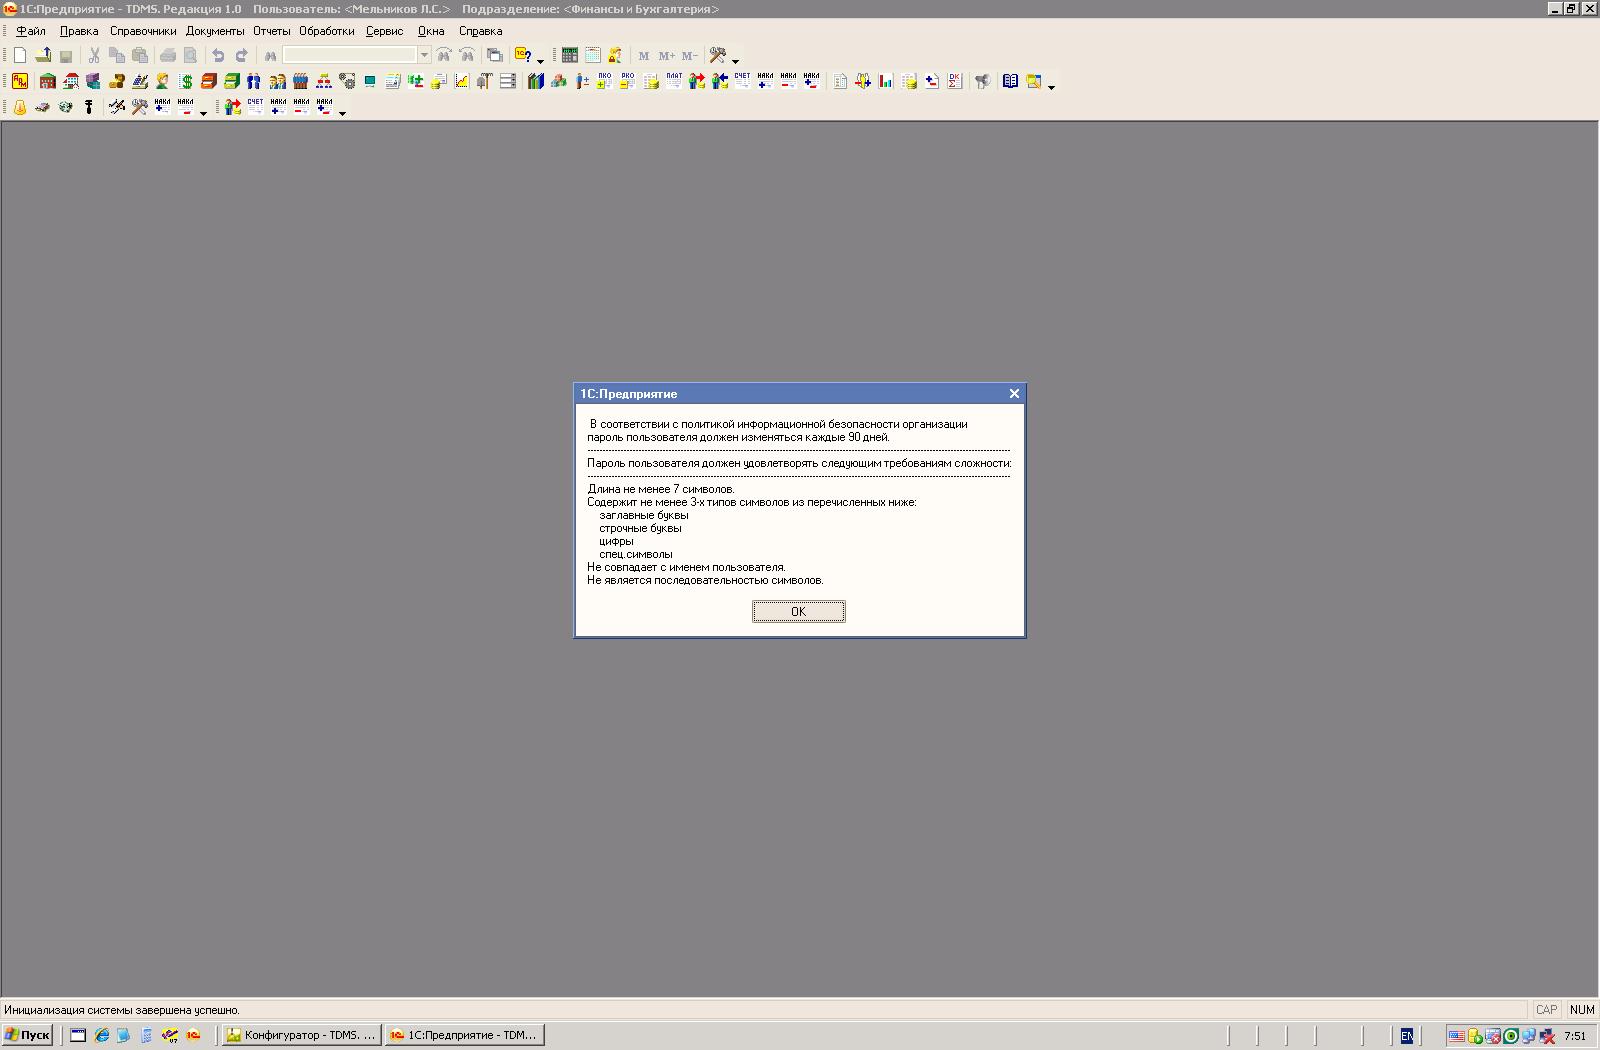The height and width of the screenshot is (1050, 1600).
Task: Click the green file drawer icon
Action: click(232, 81)
